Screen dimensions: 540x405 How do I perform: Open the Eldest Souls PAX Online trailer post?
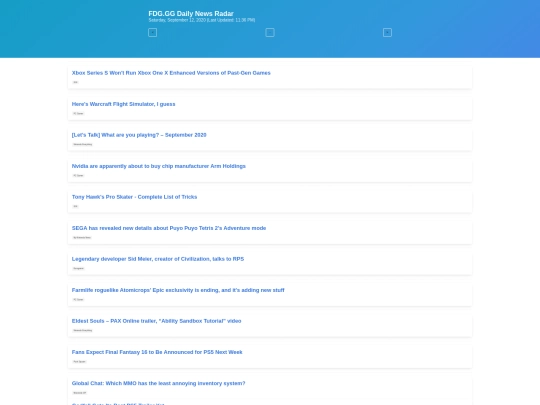(x=156, y=321)
